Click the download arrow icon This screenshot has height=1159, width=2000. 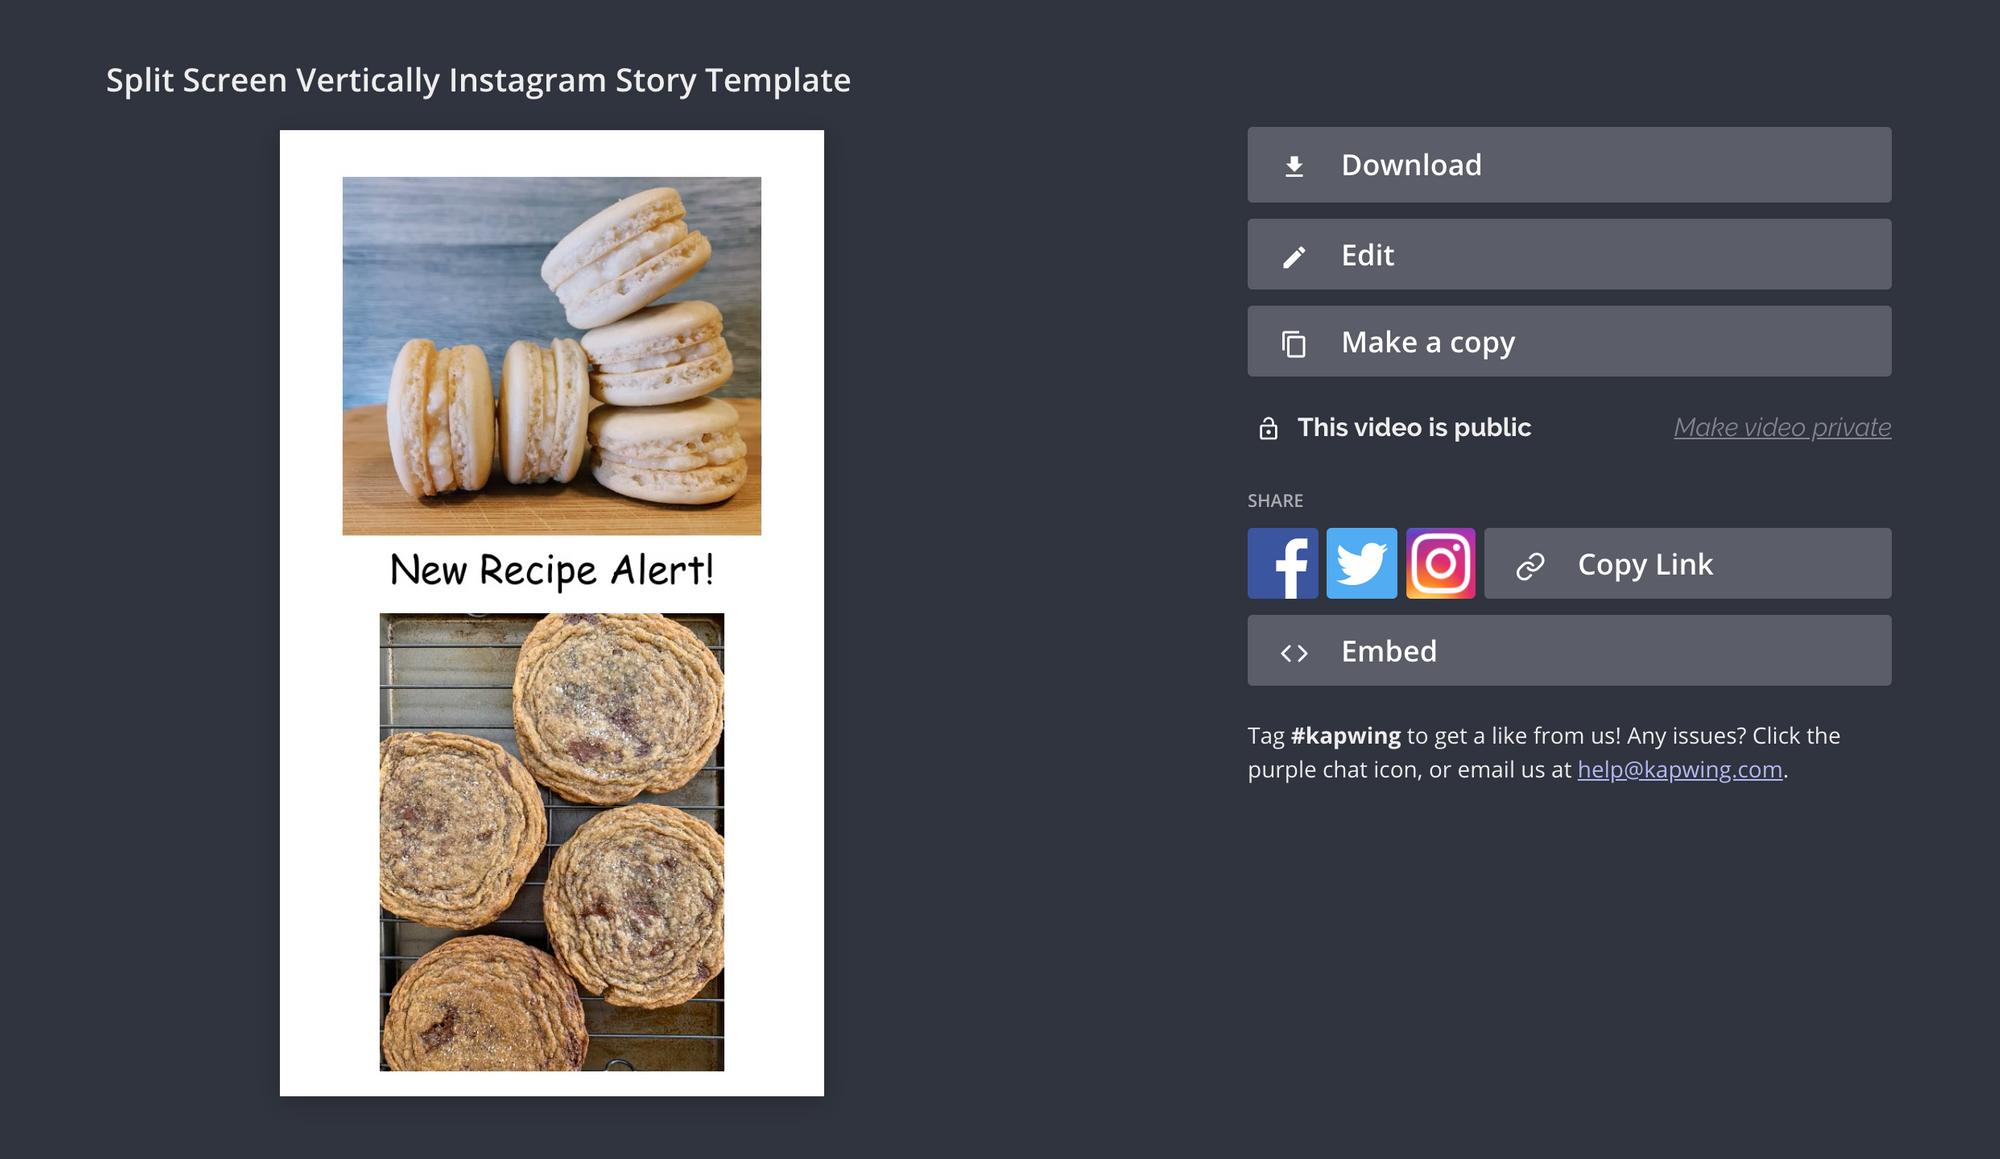1294,166
